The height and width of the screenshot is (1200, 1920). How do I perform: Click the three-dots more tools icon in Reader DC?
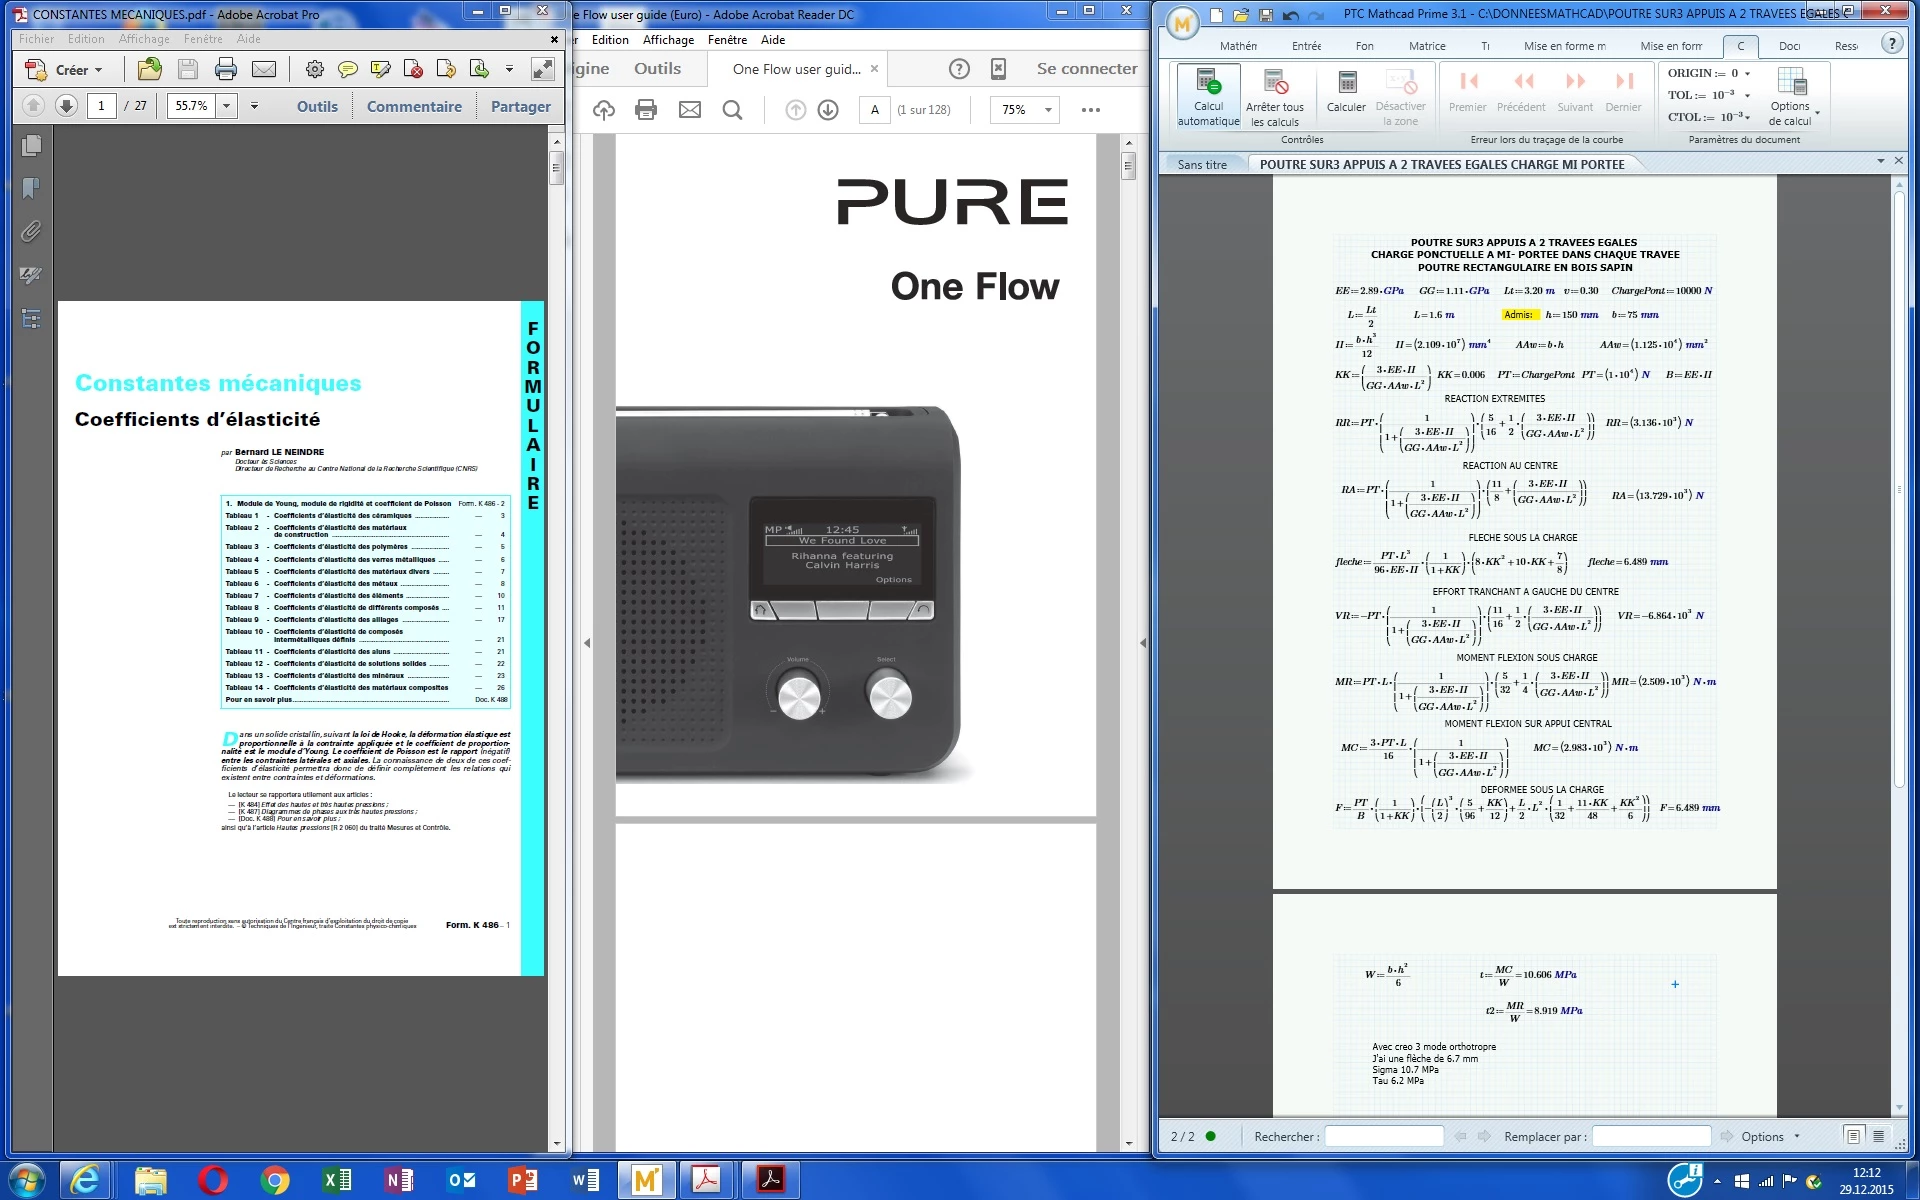pyautogui.click(x=1091, y=110)
